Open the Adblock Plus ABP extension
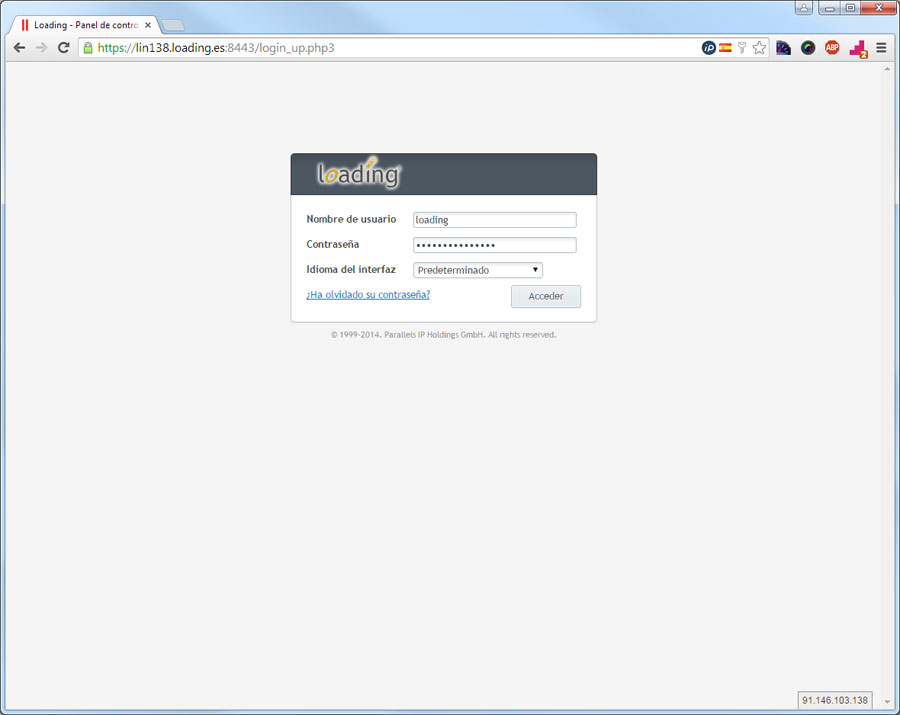900x715 pixels. [832, 48]
